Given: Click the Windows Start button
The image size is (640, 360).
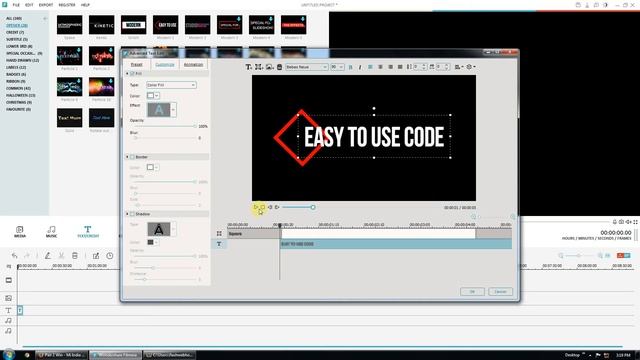Looking at the screenshot, I should tap(9, 355).
